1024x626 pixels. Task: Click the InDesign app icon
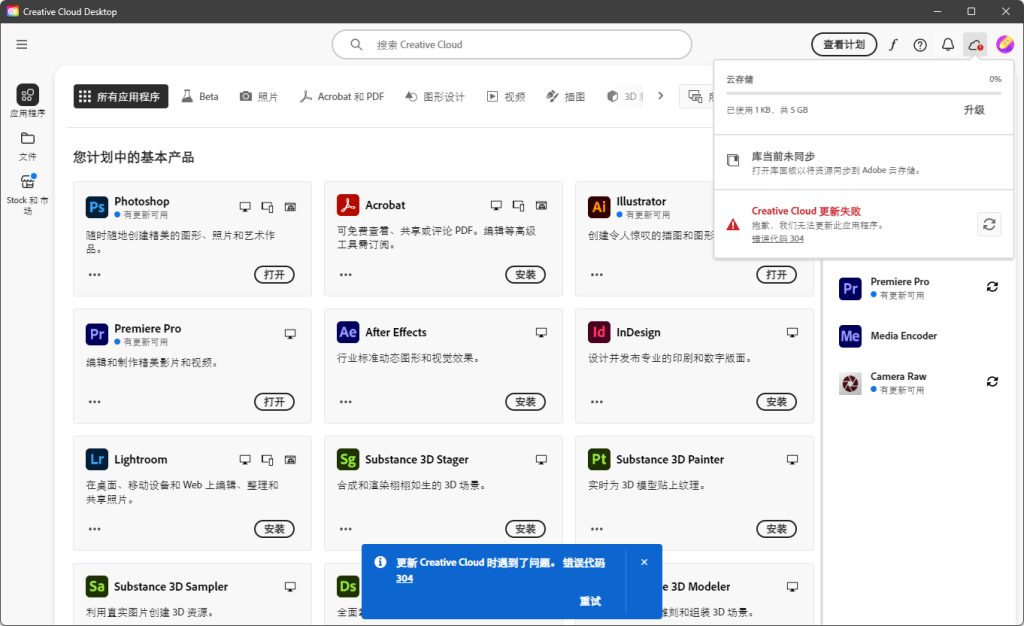coord(599,332)
